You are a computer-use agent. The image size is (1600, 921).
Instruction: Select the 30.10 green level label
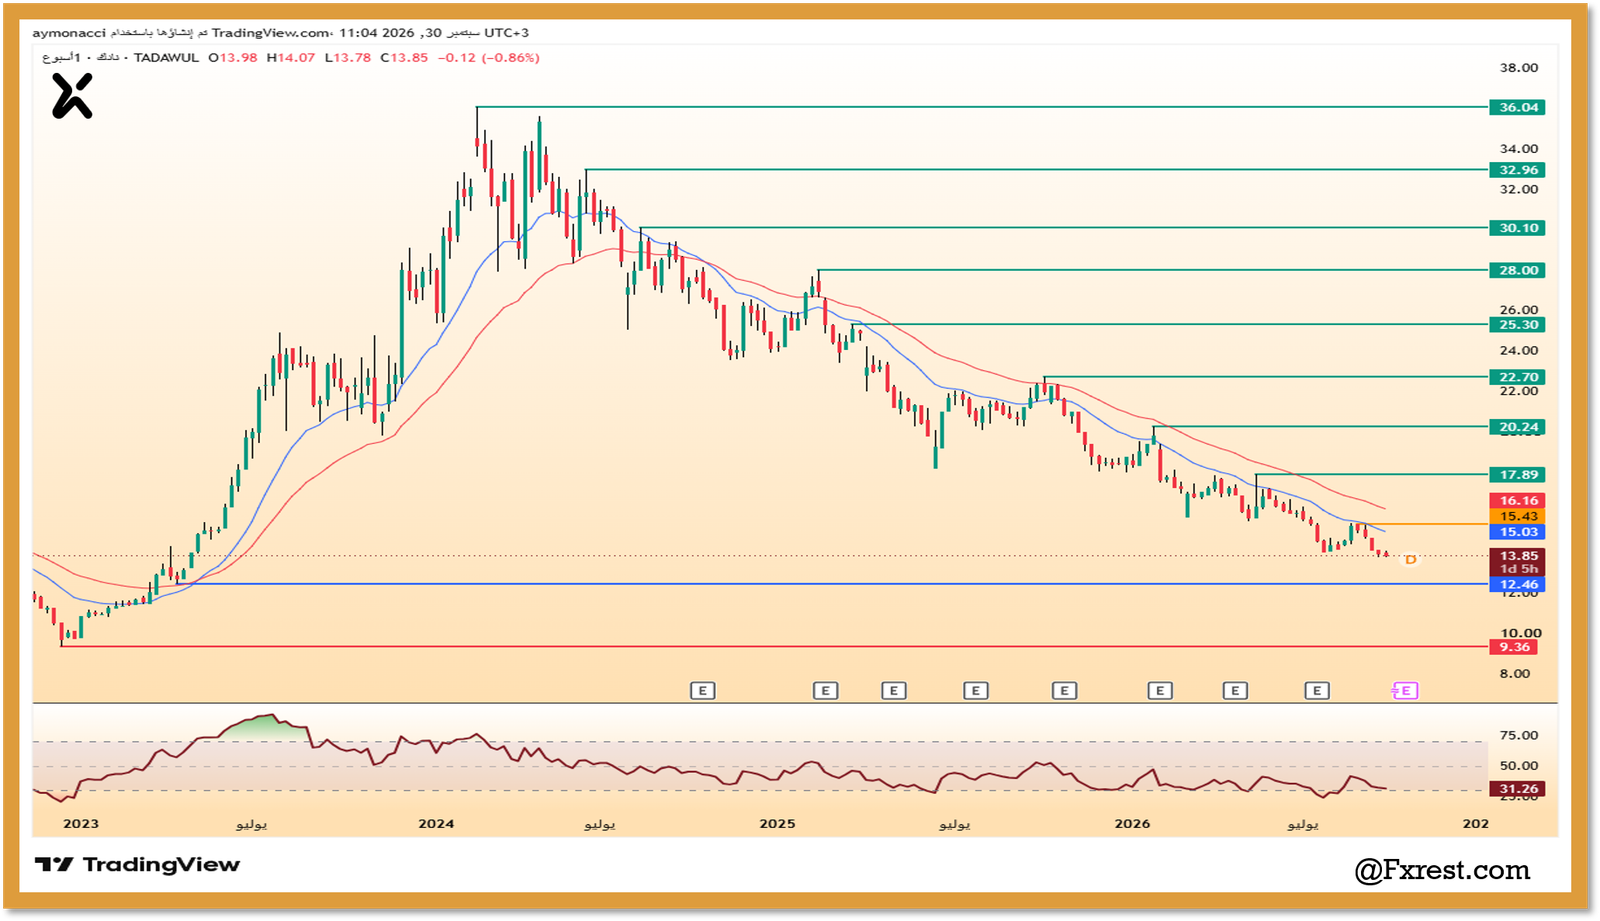[x=1517, y=228]
